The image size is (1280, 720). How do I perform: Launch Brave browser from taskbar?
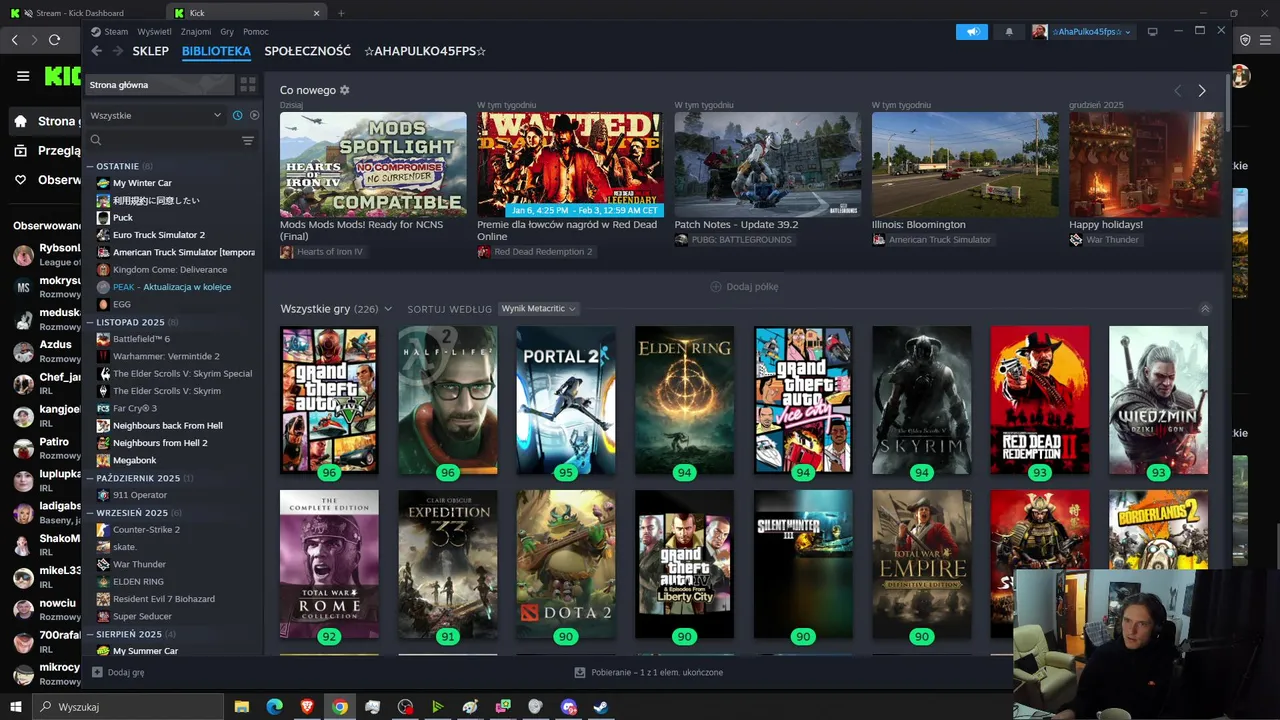pos(307,707)
